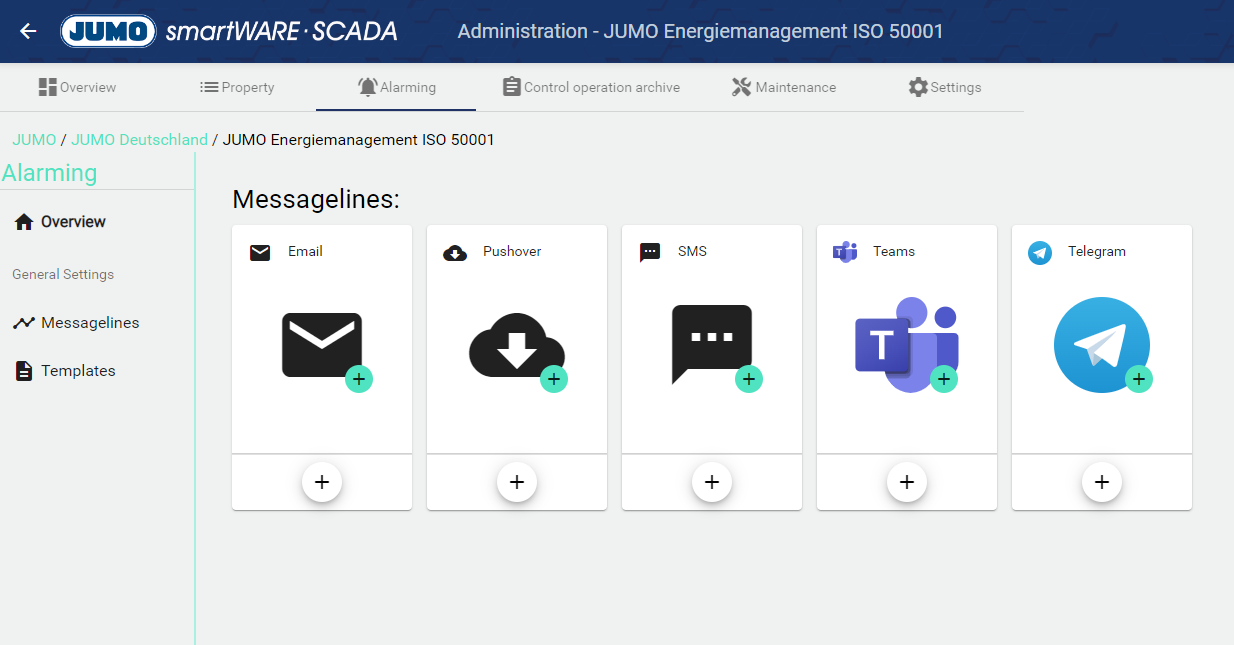This screenshot has height=645, width=1234.
Task: Switch to the Property tab
Action: click(x=237, y=87)
